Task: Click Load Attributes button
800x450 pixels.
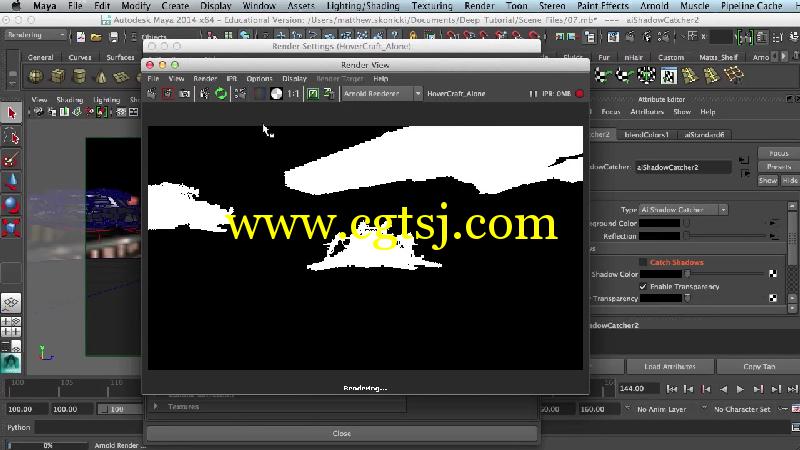Action: click(x=669, y=366)
